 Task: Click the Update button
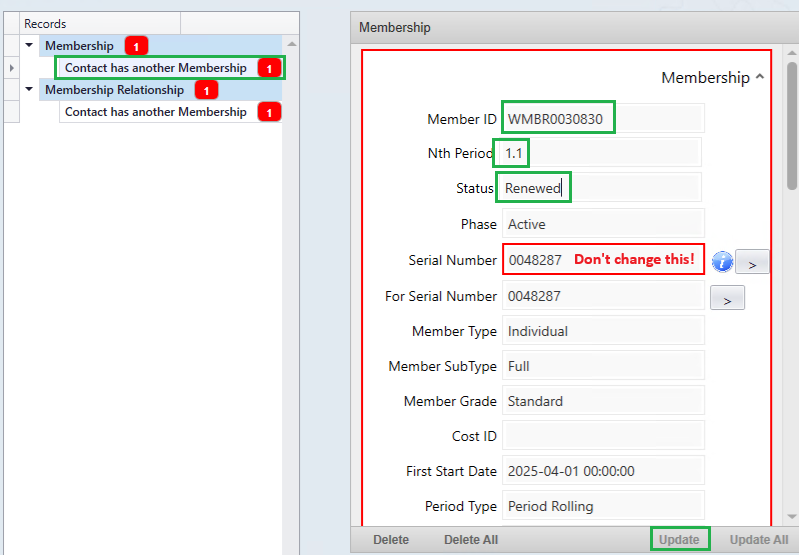click(x=679, y=539)
